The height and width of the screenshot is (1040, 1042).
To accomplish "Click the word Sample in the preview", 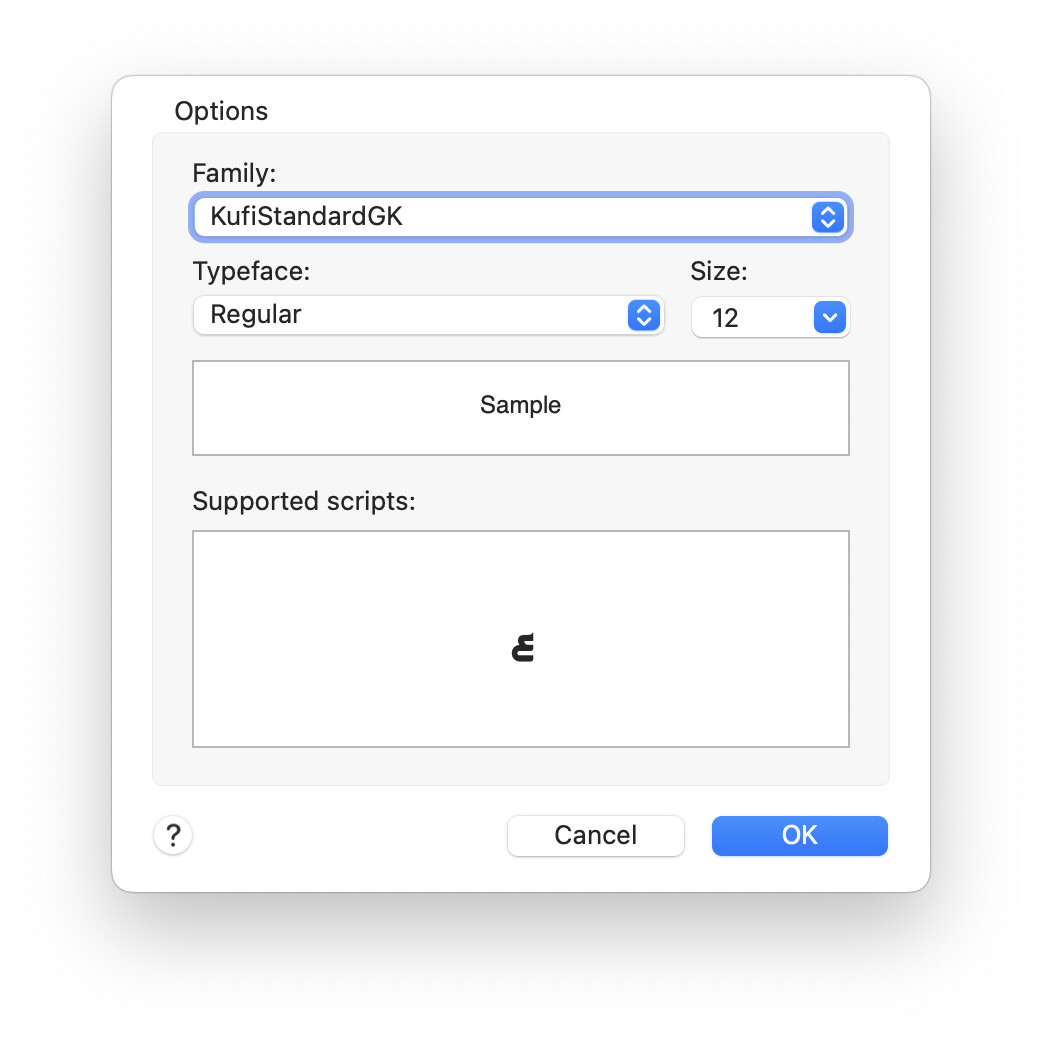I will (520, 405).
